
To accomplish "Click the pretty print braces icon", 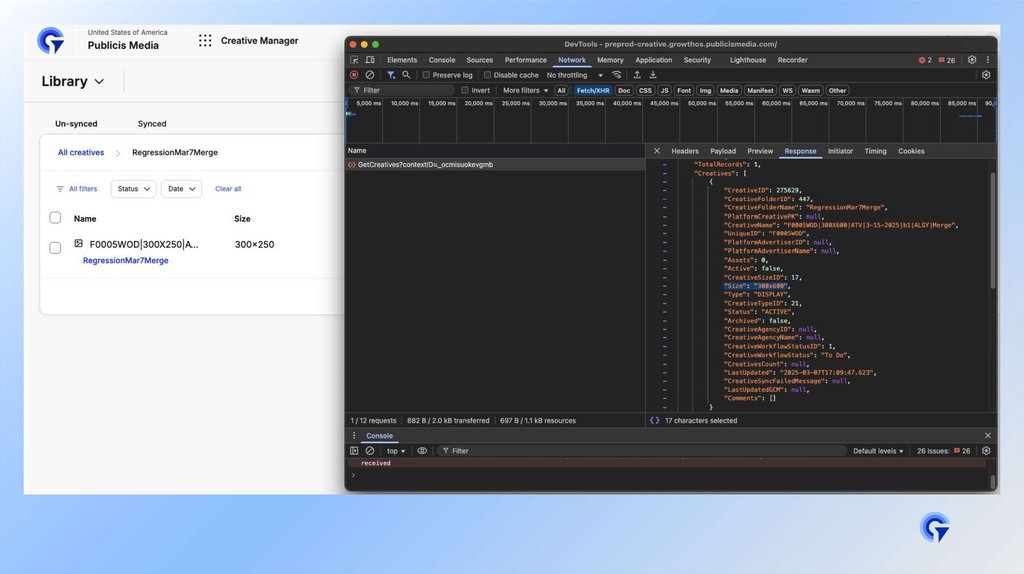I will 654,421.
